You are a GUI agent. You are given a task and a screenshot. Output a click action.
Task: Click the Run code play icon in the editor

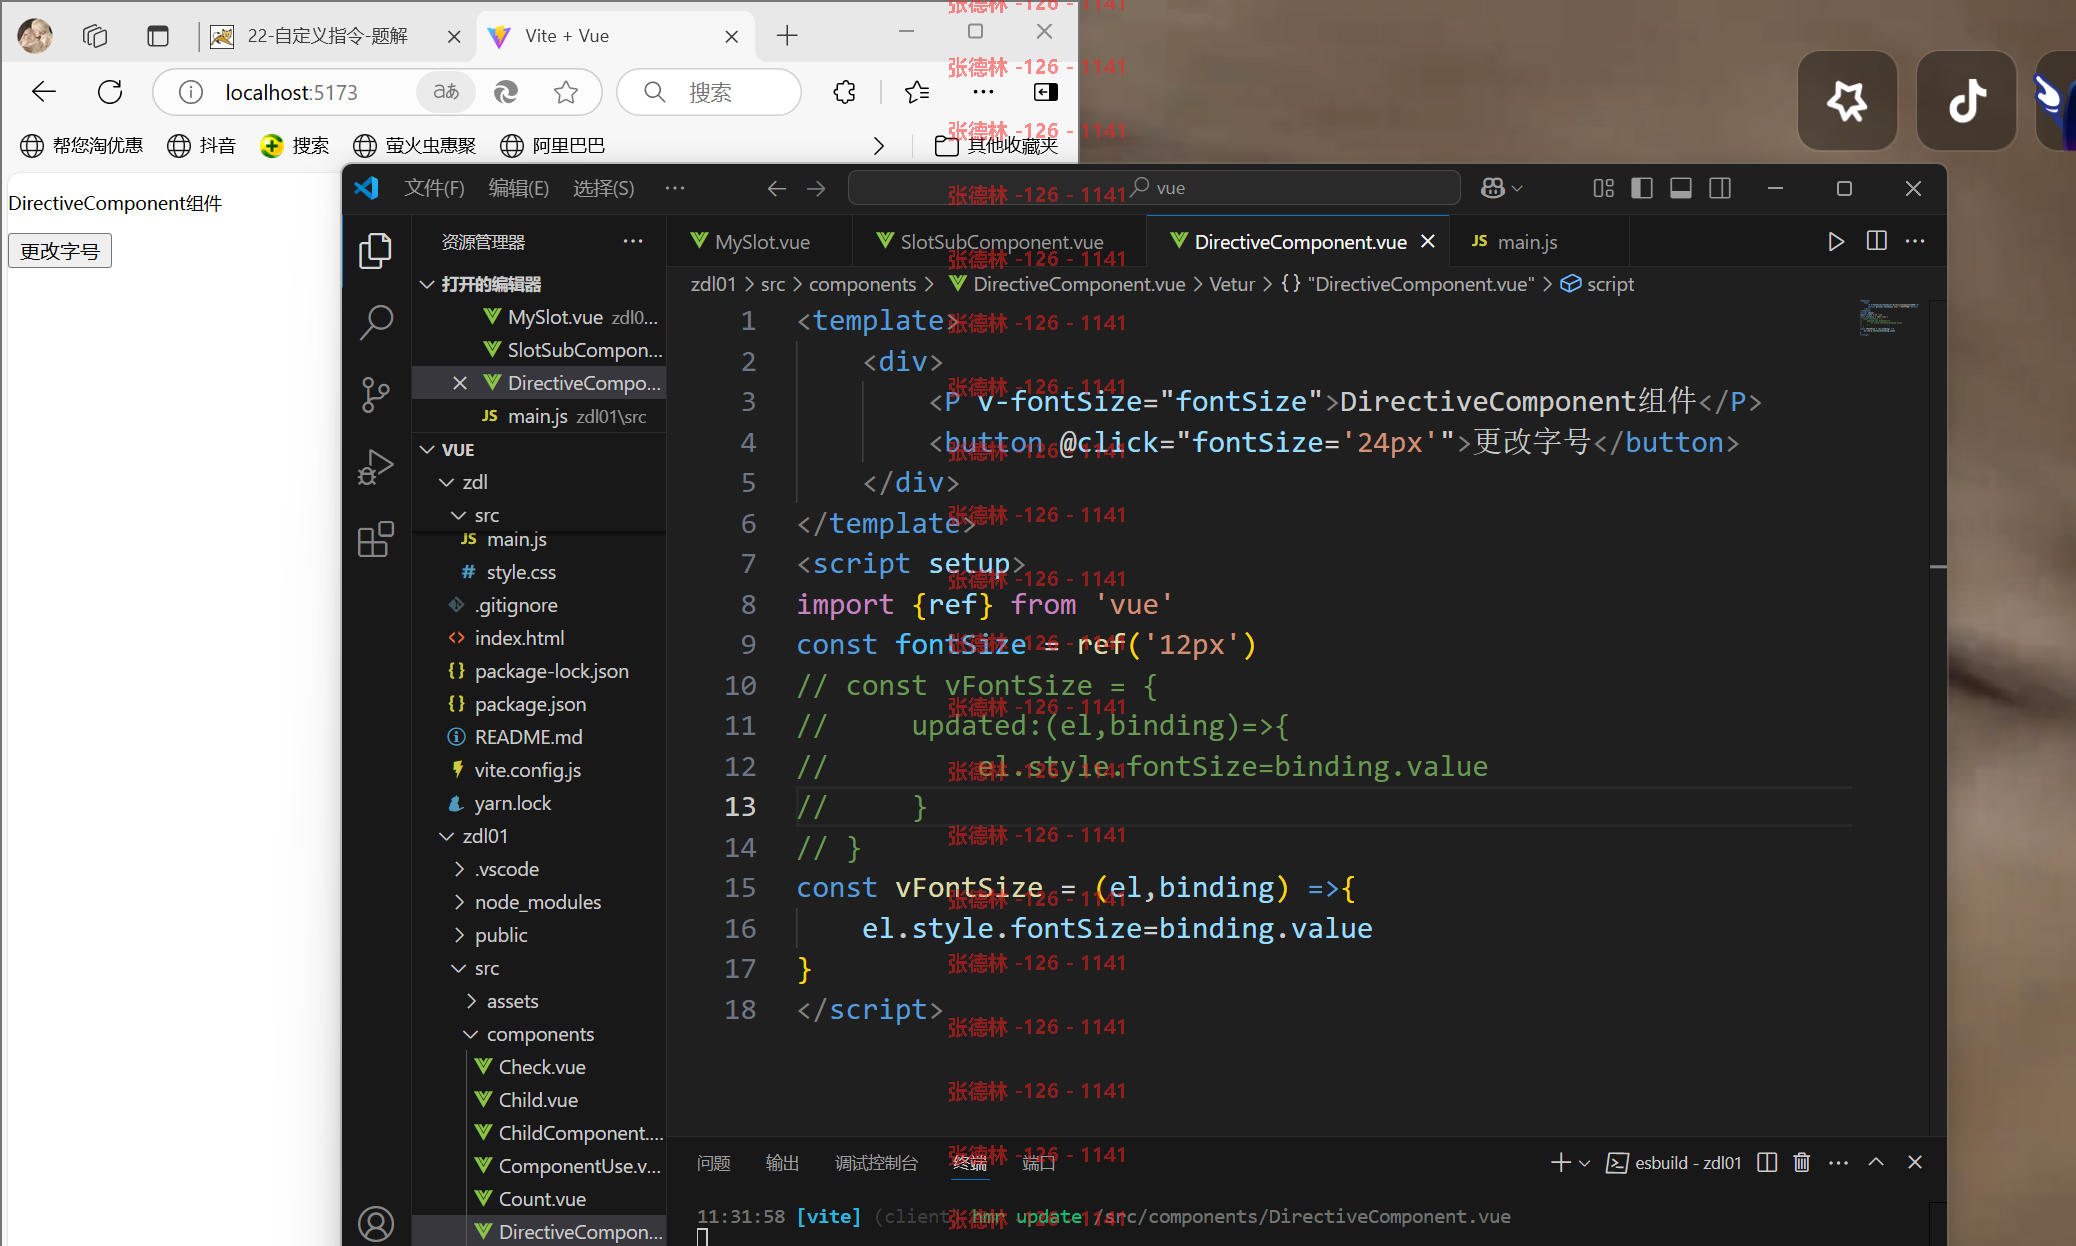click(x=1836, y=241)
